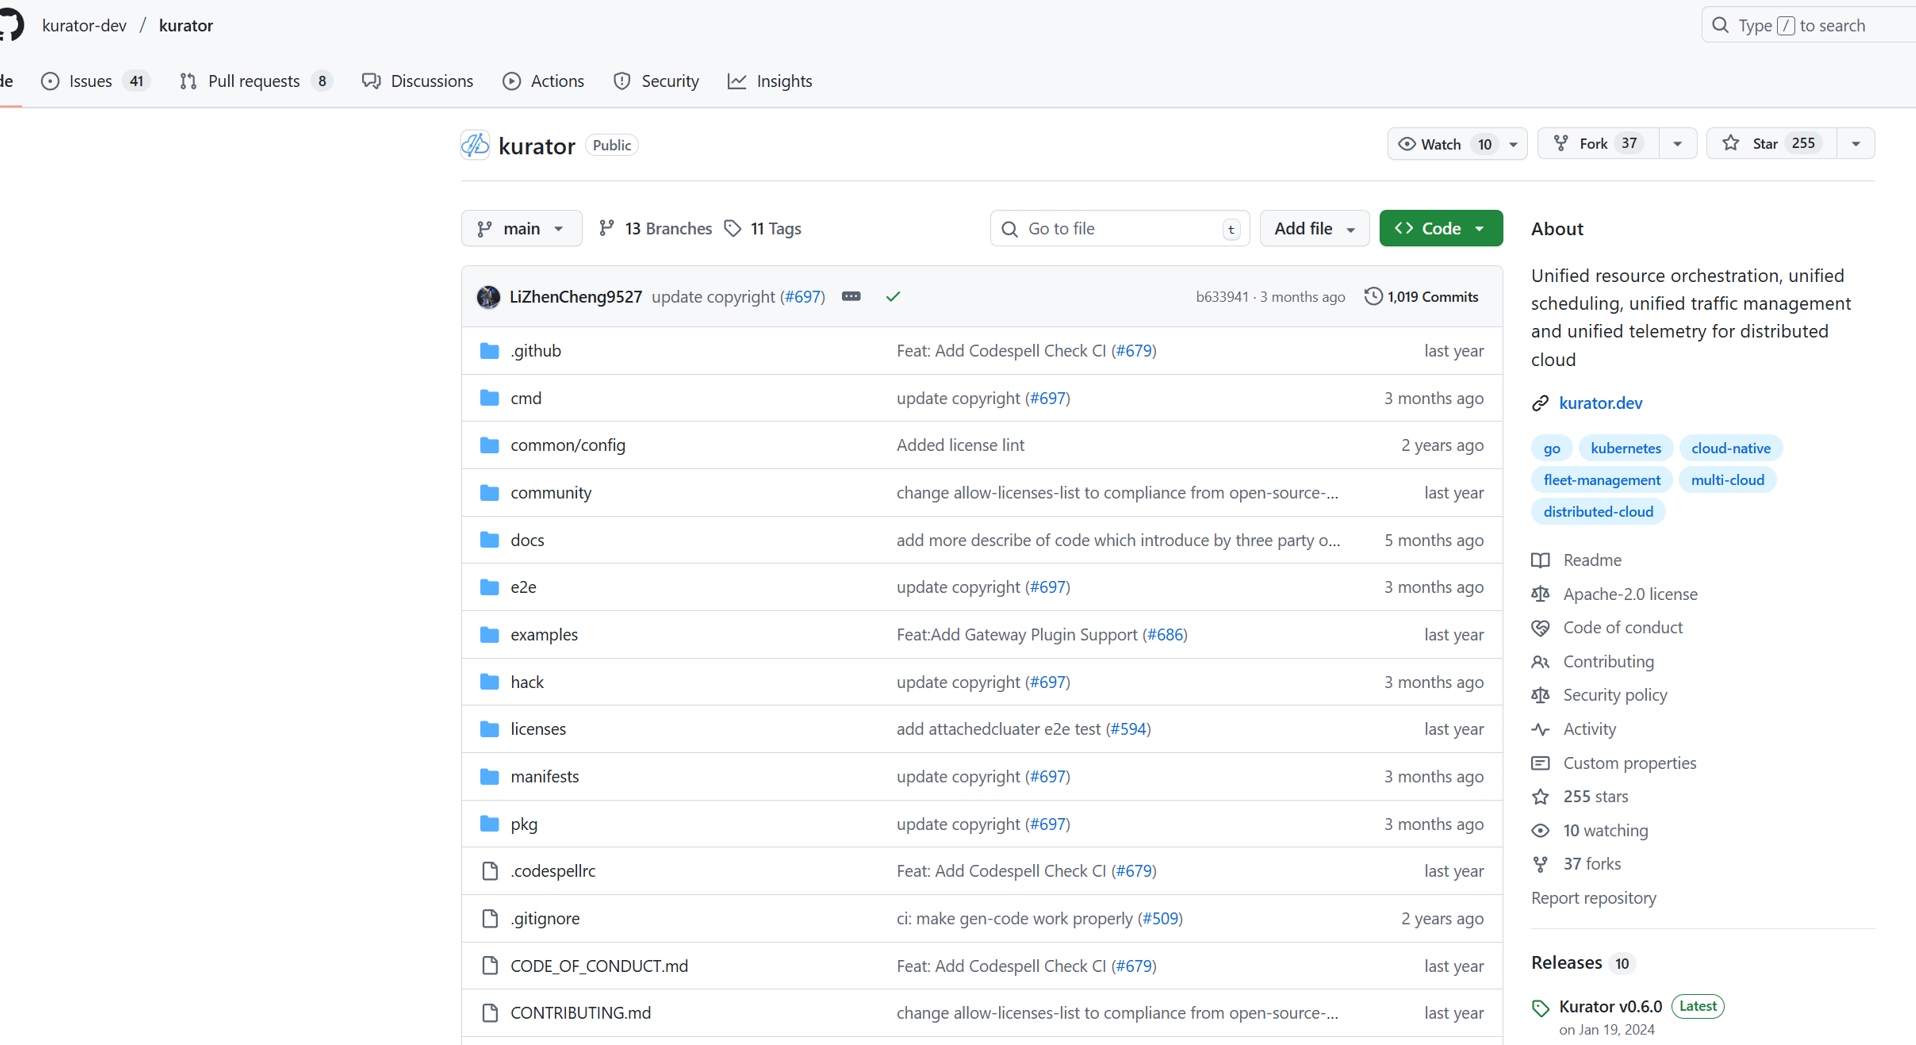Click the cloud-native topic tag

pyautogui.click(x=1731, y=448)
